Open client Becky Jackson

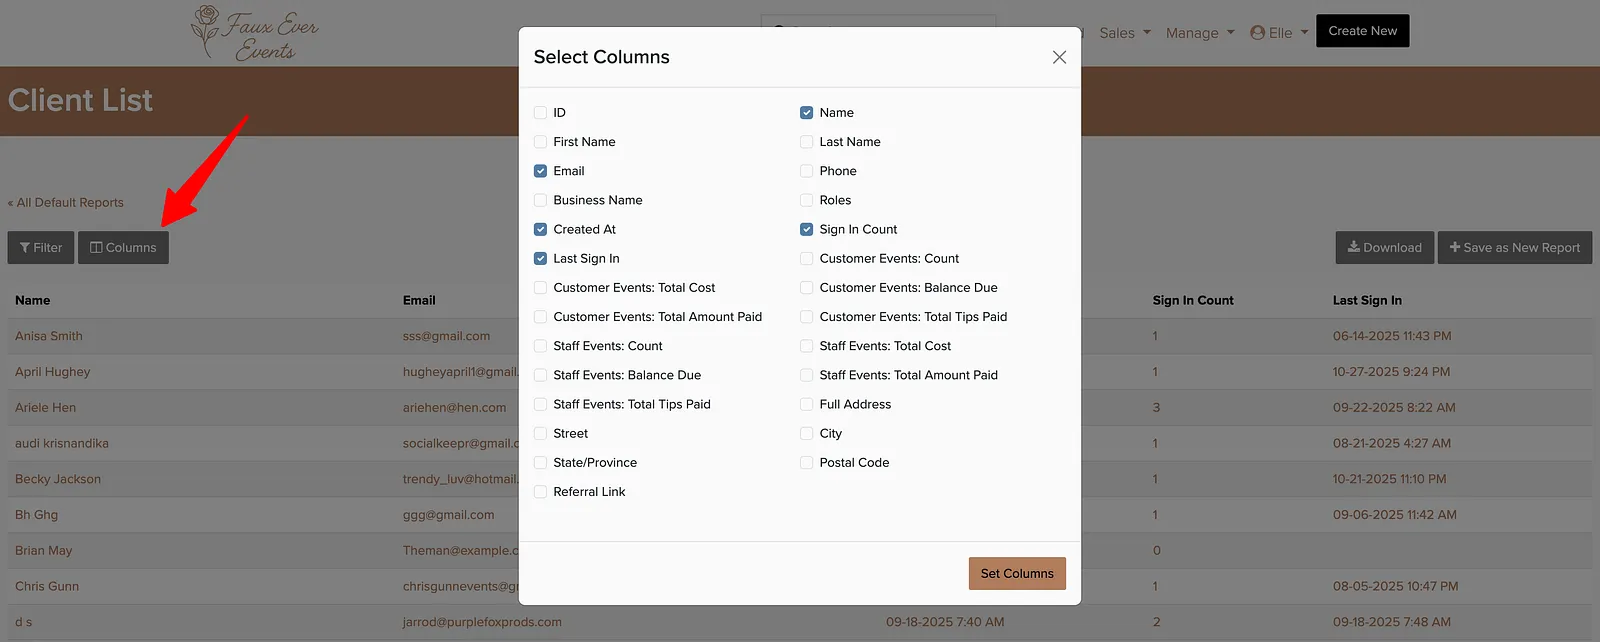(58, 479)
